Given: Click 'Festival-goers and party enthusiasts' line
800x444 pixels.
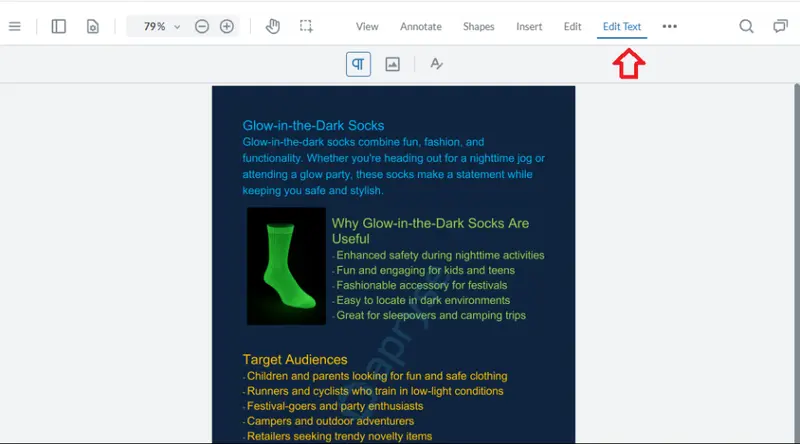Looking at the screenshot, I should [333, 406].
